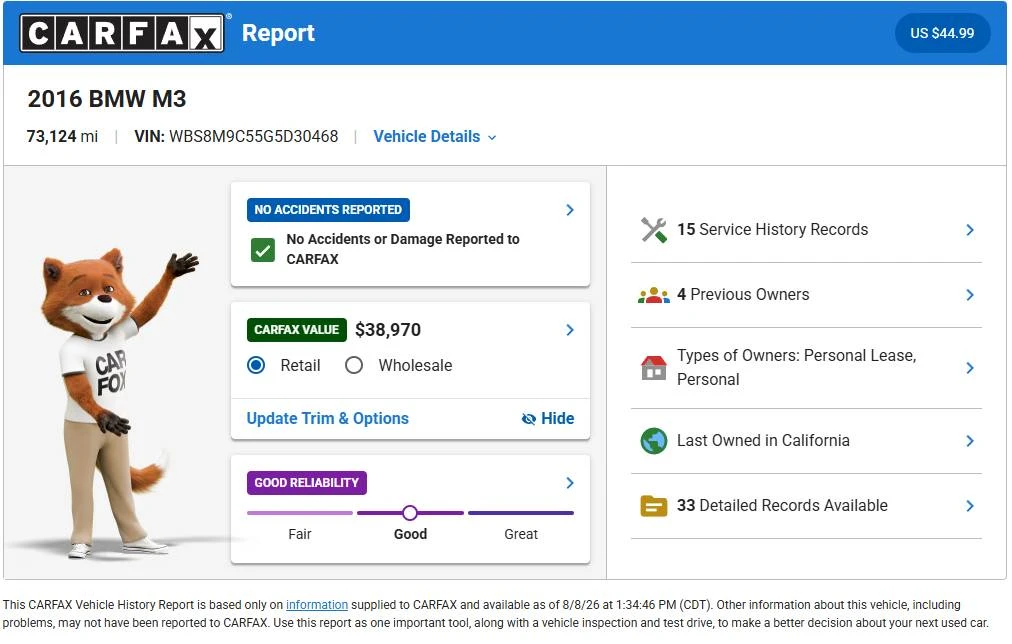Click the globe last owned icon
The height and width of the screenshot is (644, 1012).
[654, 441]
